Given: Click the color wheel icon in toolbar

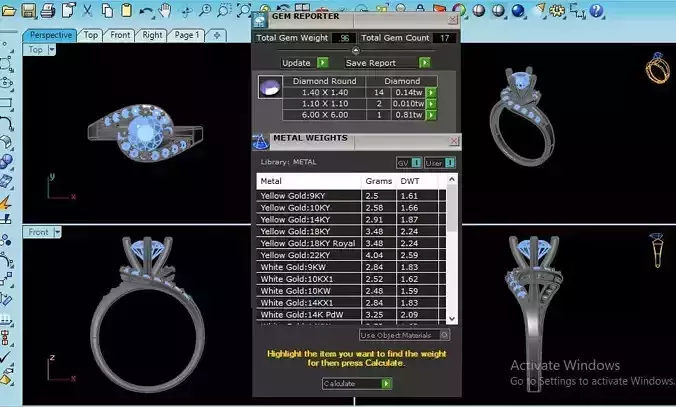Looking at the screenshot, I should [x=460, y=10].
